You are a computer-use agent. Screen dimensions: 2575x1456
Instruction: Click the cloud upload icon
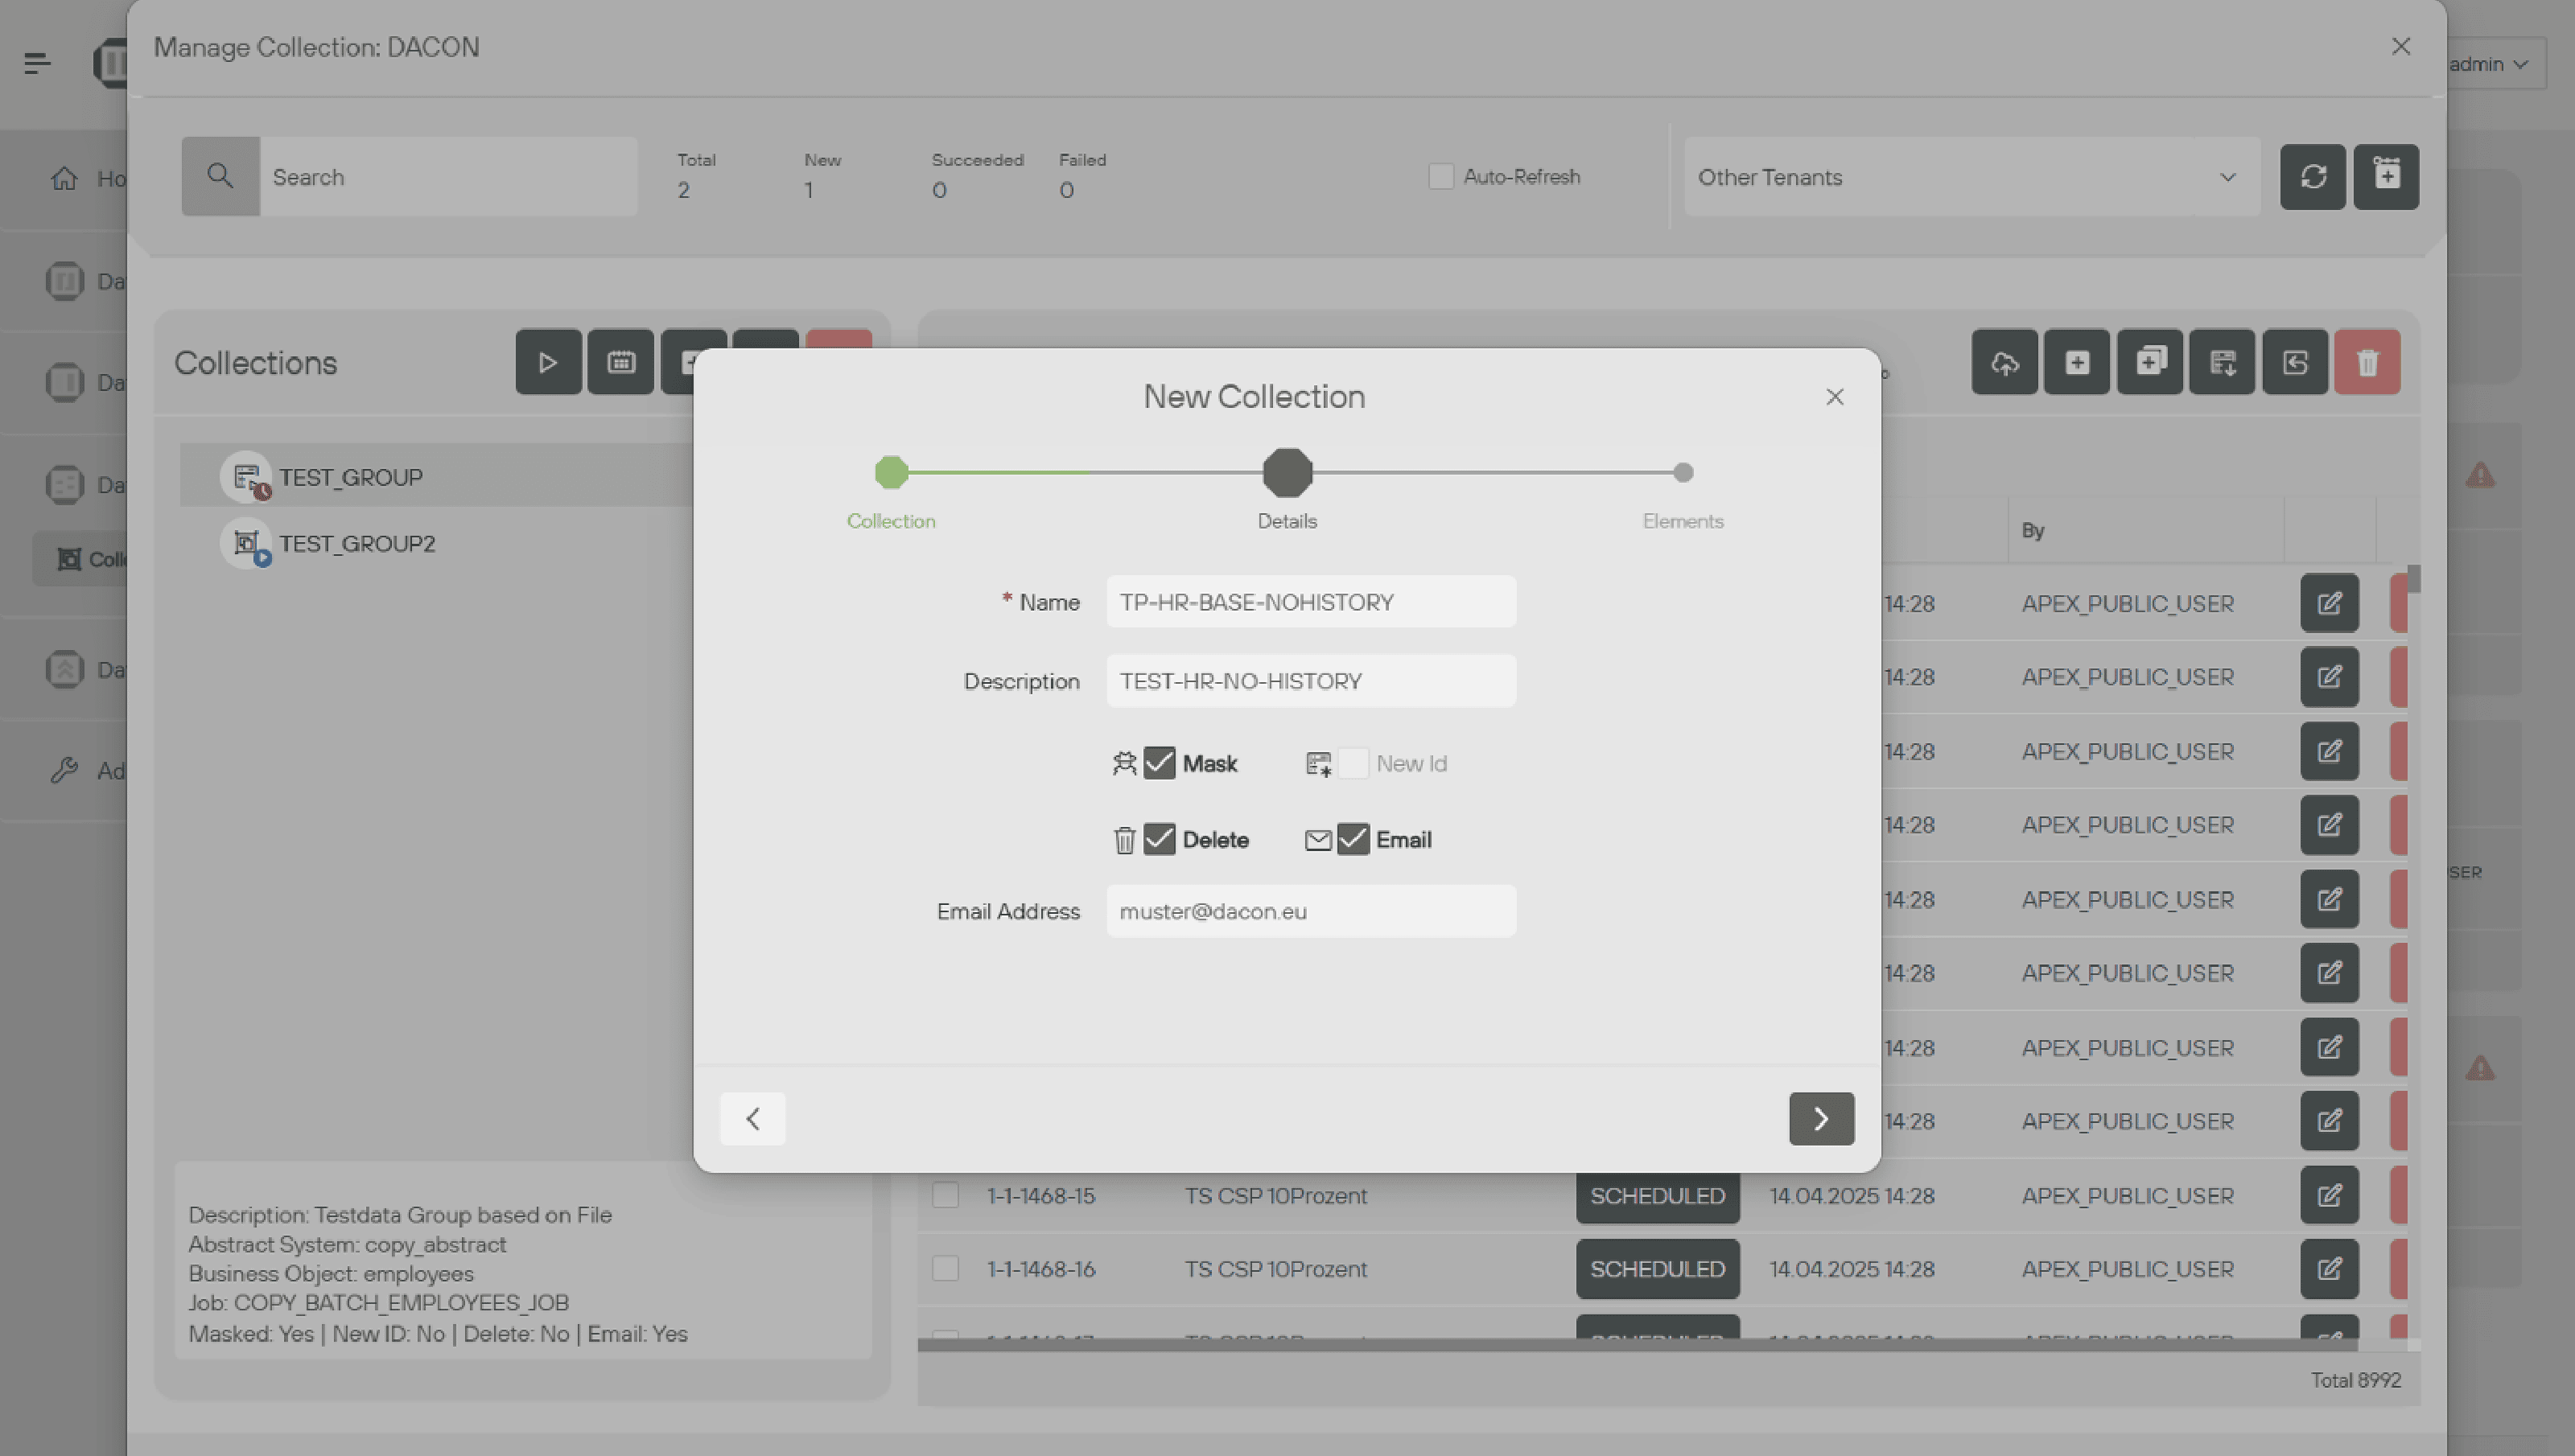coord(2004,362)
